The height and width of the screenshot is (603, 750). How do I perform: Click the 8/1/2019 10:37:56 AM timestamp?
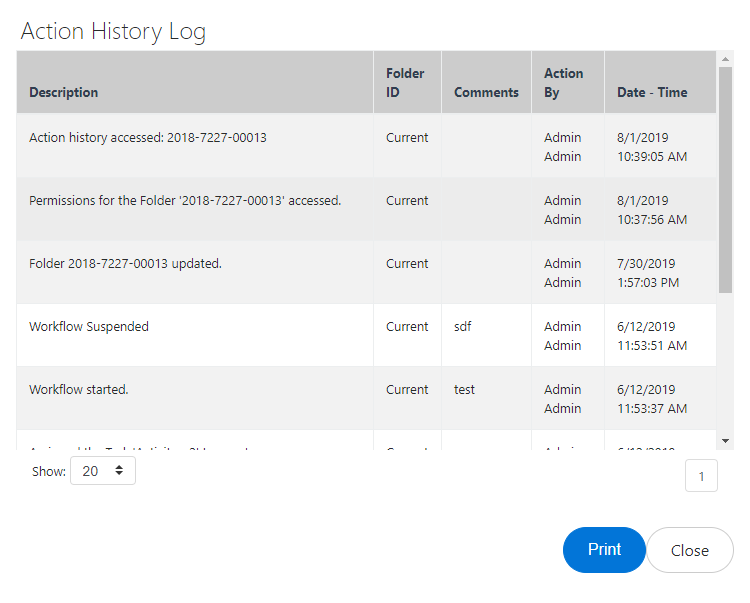point(652,210)
